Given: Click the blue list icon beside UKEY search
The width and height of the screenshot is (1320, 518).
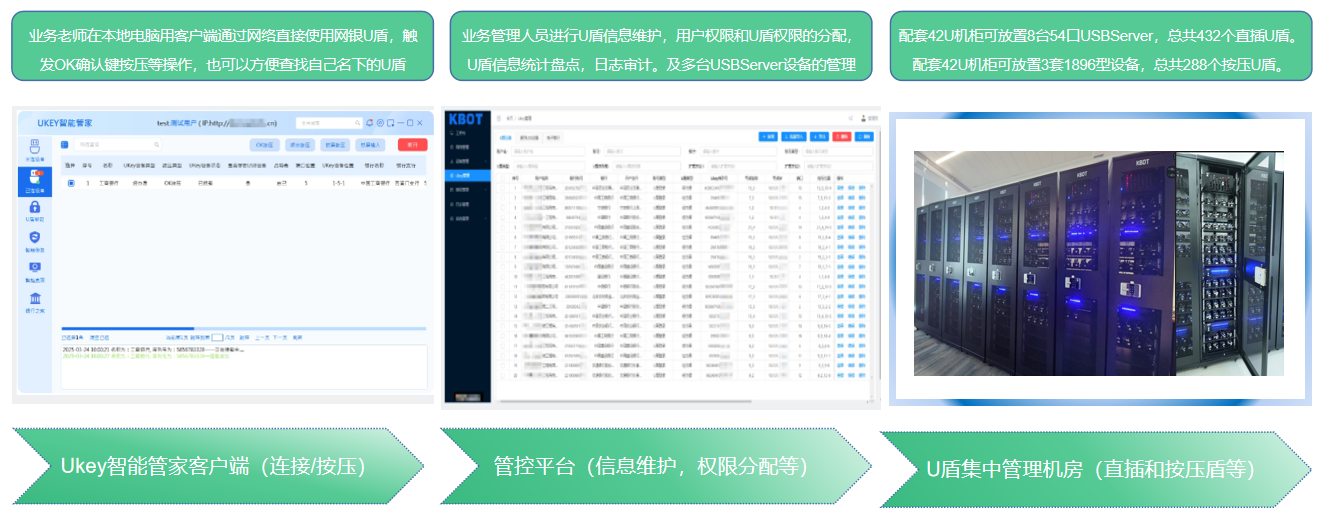Looking at the screenshot, I should coord(66,144).
